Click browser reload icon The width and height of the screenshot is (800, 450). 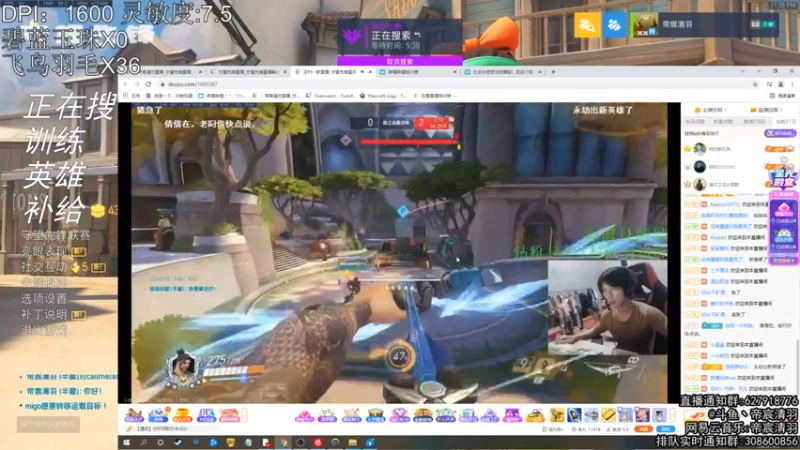coord(148,84)
